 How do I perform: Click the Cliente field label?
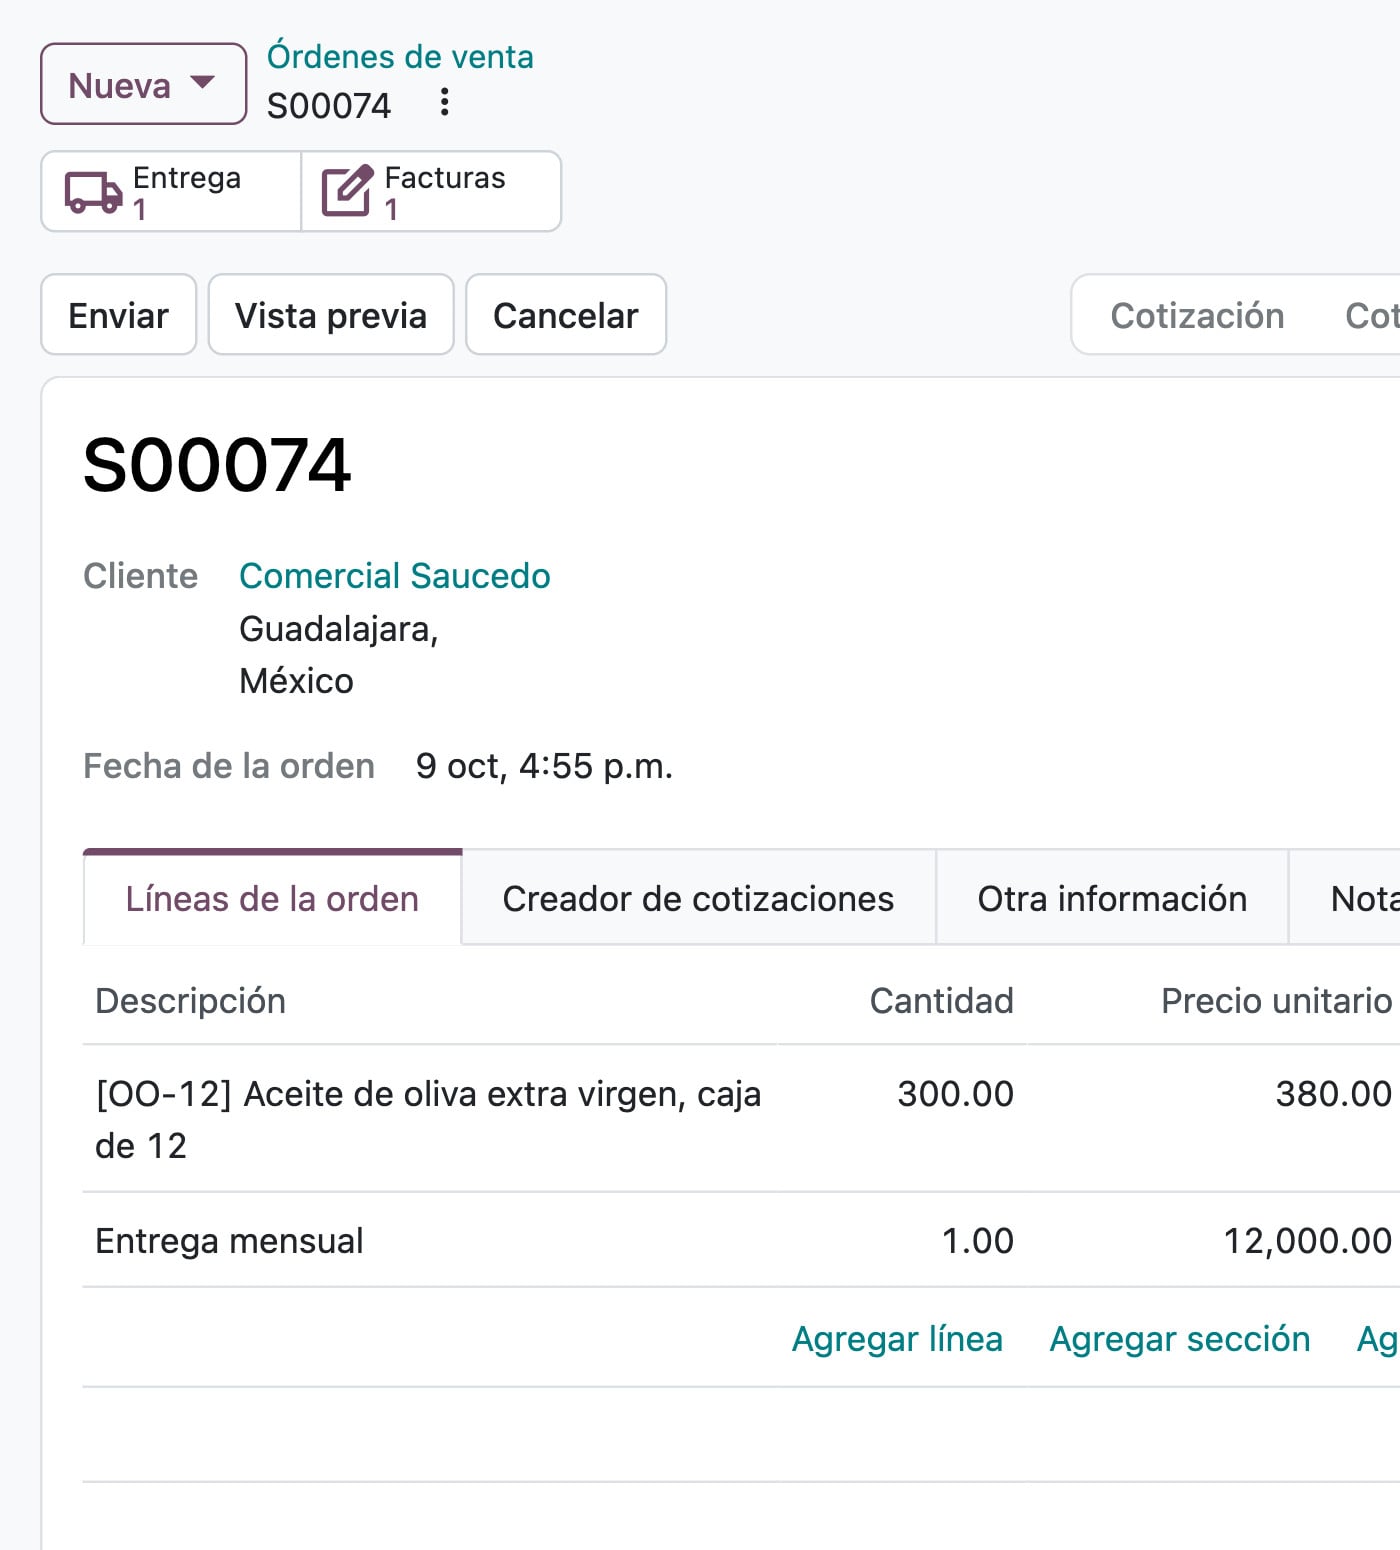[140, 576]
